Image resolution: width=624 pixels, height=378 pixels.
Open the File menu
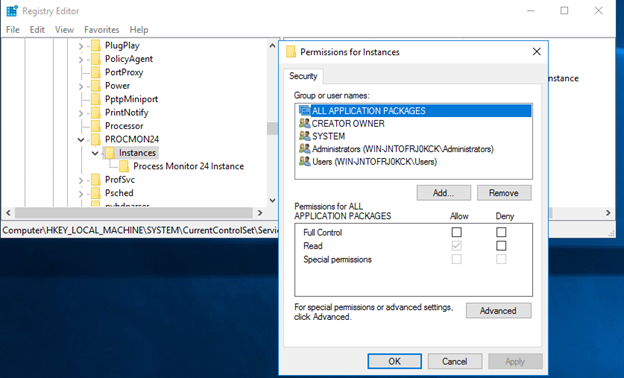point(13,30)
